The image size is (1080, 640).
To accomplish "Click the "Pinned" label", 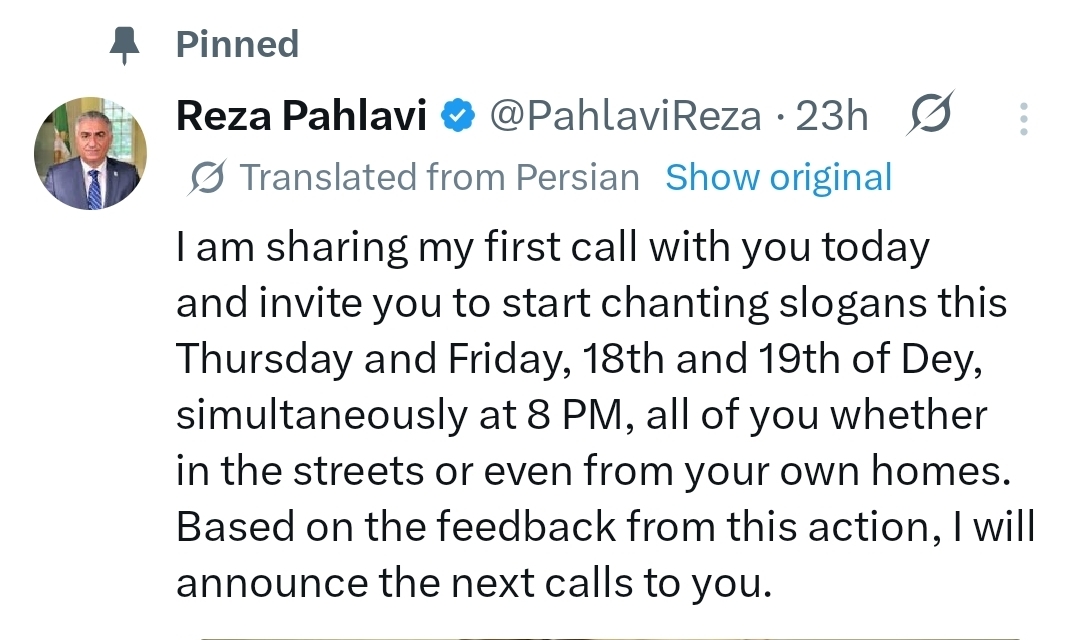I will pos(237,45).
